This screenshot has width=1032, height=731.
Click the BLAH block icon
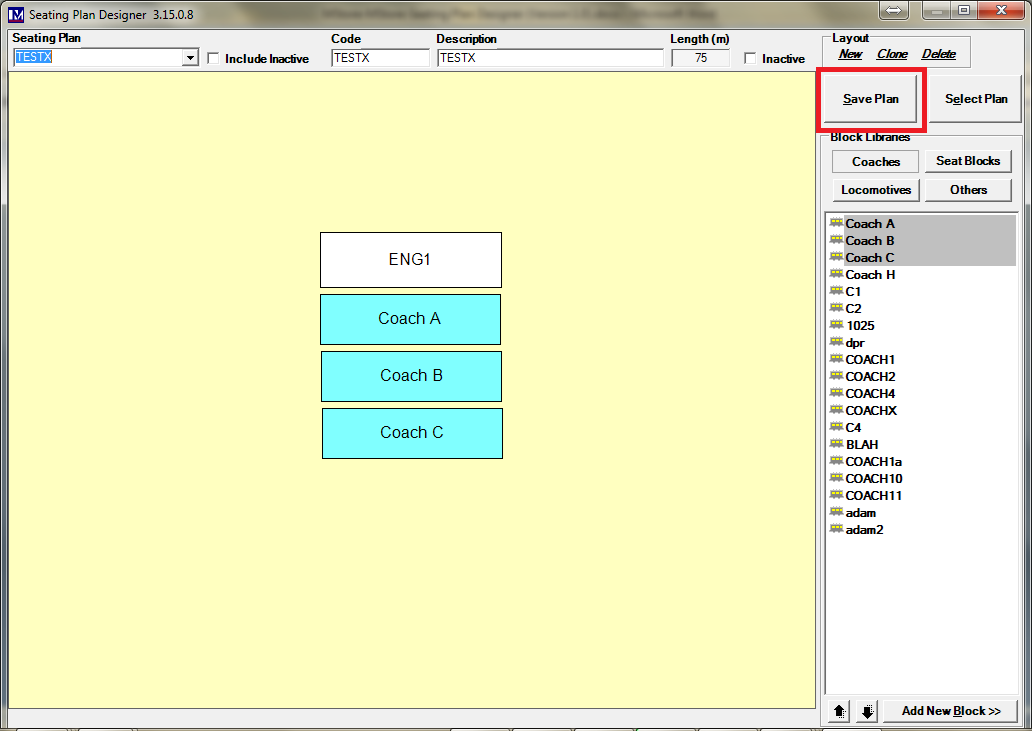pyautogui.click(x=837, y=444)
